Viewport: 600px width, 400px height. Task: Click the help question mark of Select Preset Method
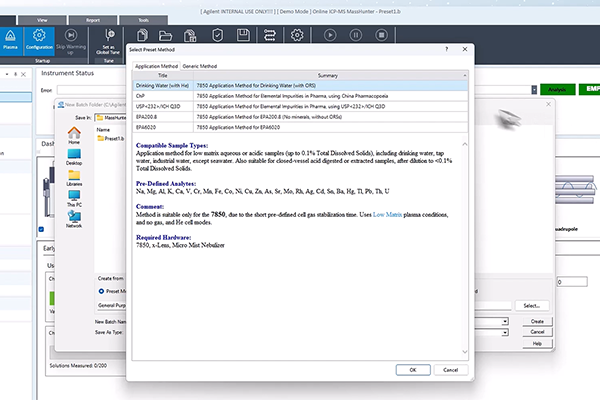[x=447, y=49]
